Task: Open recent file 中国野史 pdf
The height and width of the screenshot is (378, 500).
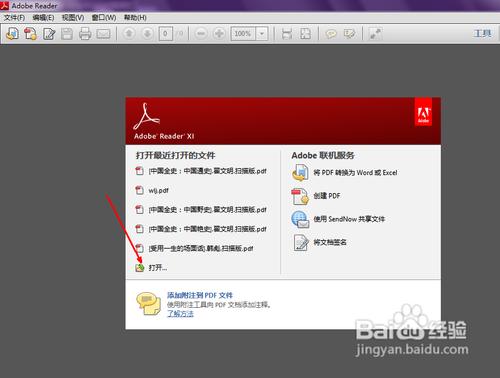Action: pyautogui.click(x=207, y=210)
